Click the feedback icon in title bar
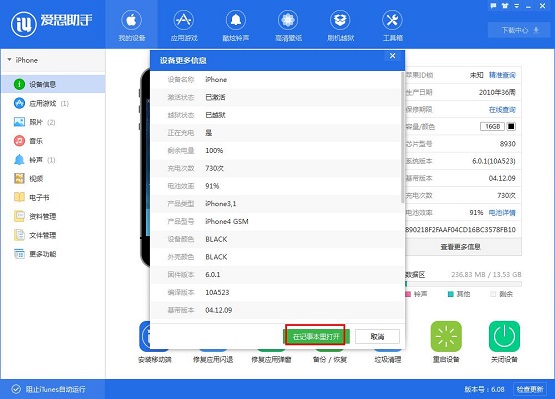 [493, 6]
